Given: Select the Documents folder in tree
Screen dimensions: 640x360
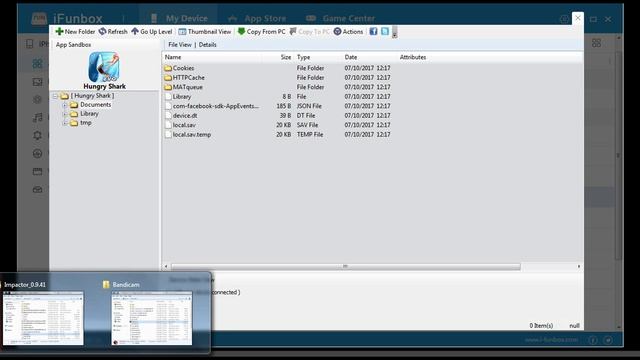Looking at the screenshot, I should click(95, 104).
